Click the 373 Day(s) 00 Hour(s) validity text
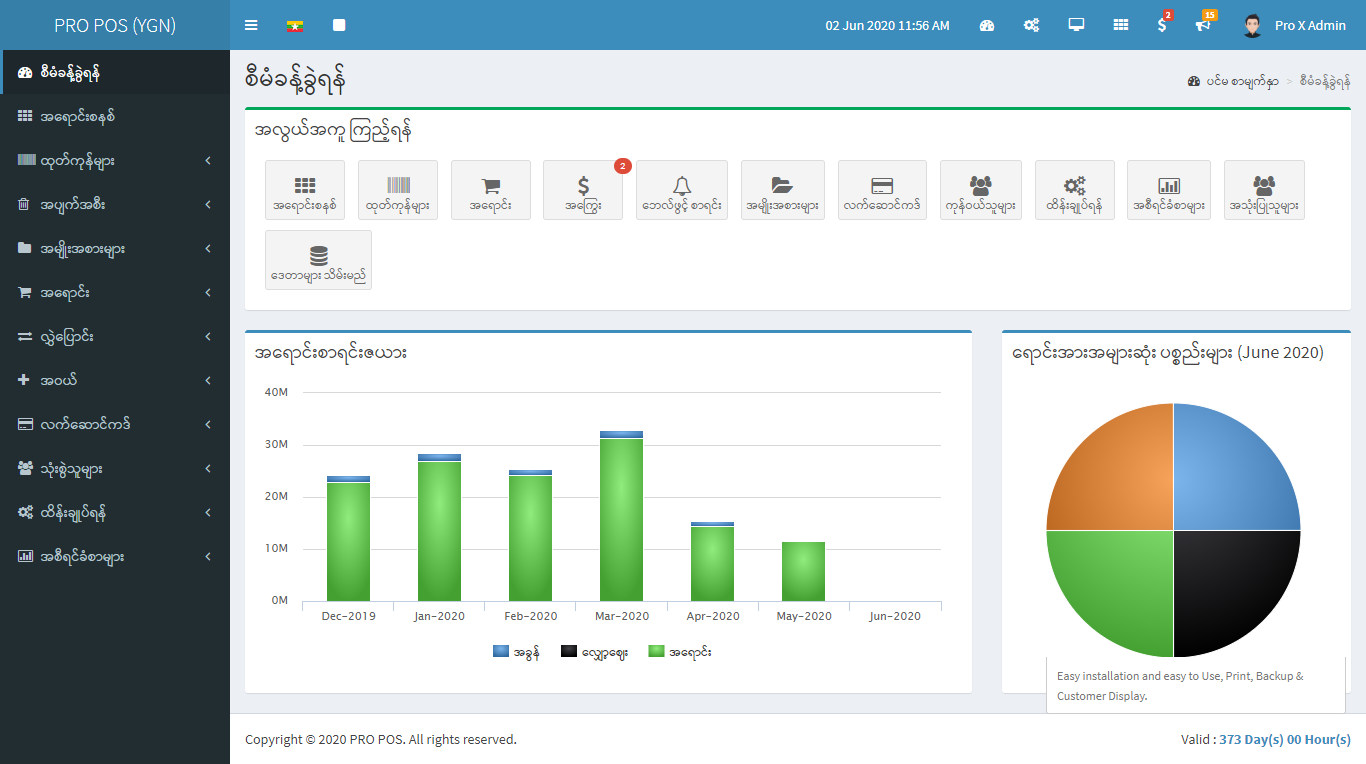 [1285, 740]
